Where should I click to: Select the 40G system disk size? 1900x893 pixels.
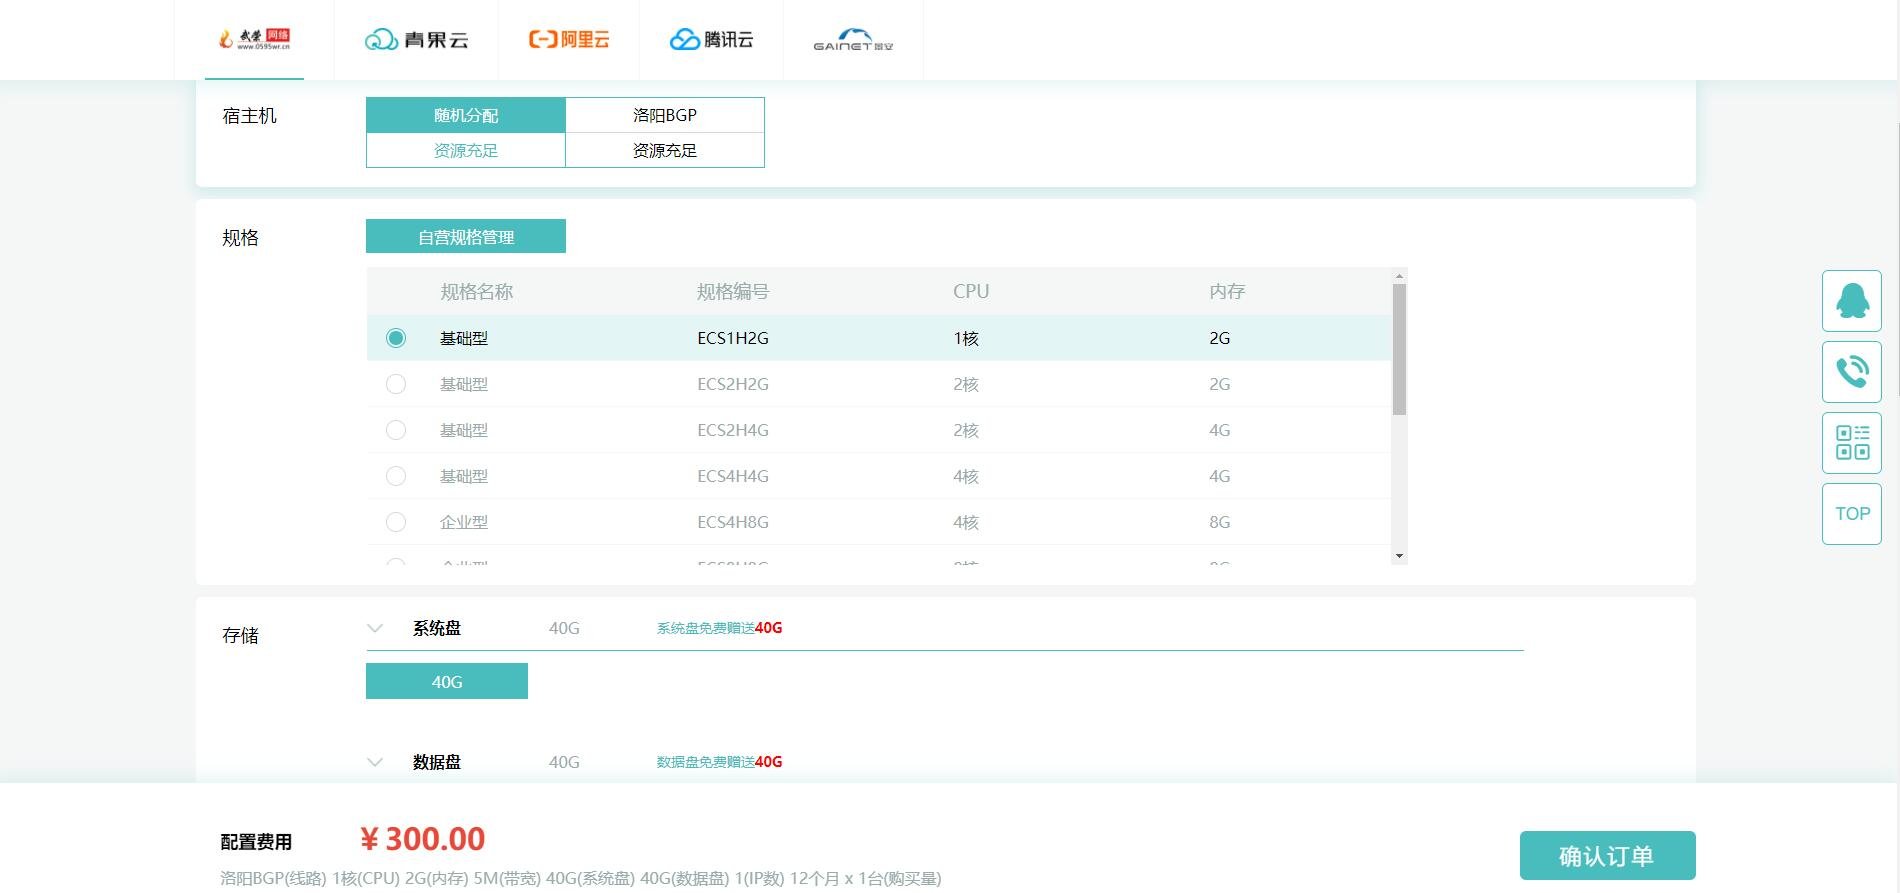pos(447,682)
